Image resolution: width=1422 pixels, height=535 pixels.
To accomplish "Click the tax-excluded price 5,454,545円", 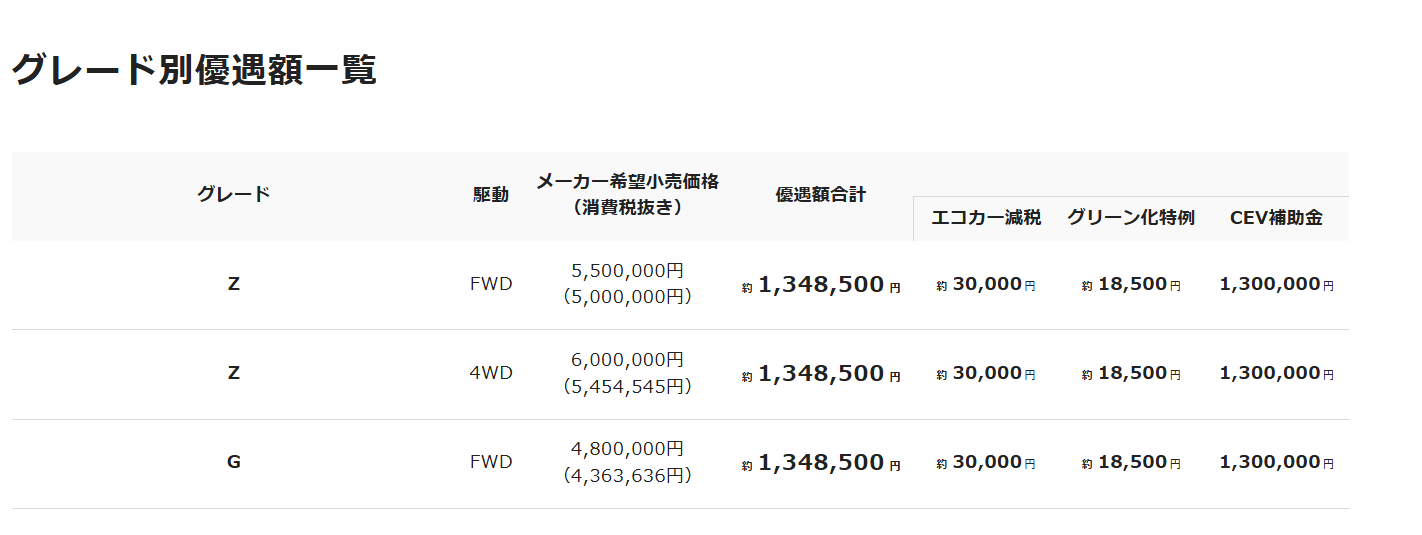I will pos(627,386).
